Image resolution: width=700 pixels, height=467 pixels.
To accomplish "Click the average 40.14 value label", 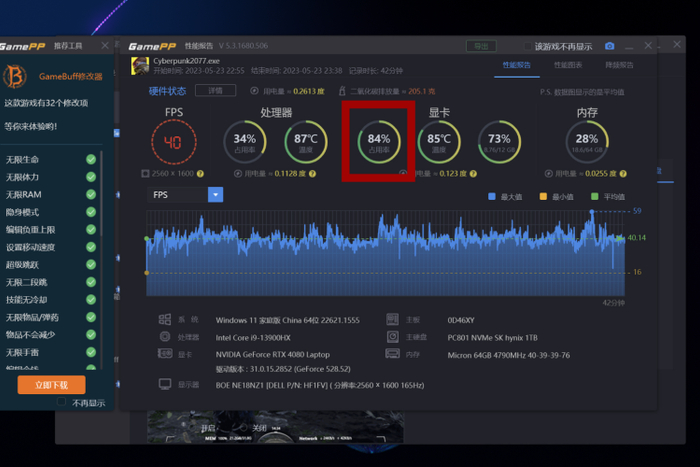I will (x=637, y=238).
